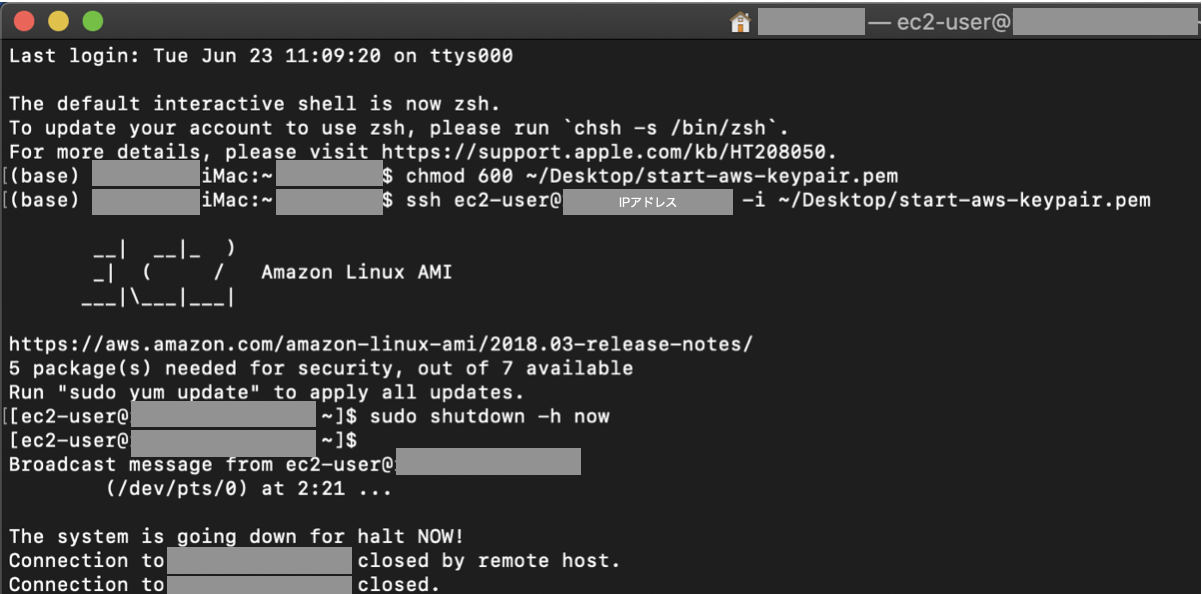Click the support.apple.com/kb/HT208050 URL
The height and width of the screenshot is (594, 1202).
pyautogui.click(x=609, y=152)
